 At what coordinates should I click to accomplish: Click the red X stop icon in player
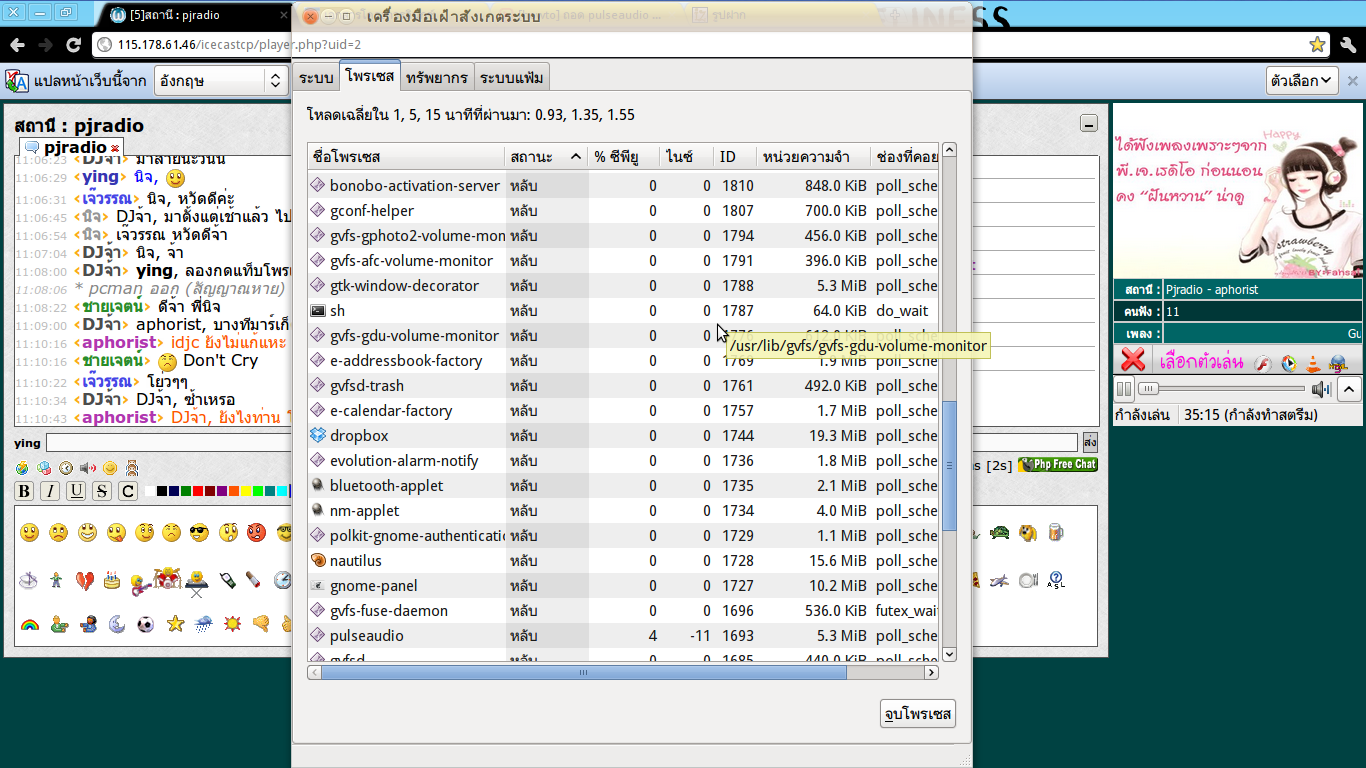tap(1132, 360)
